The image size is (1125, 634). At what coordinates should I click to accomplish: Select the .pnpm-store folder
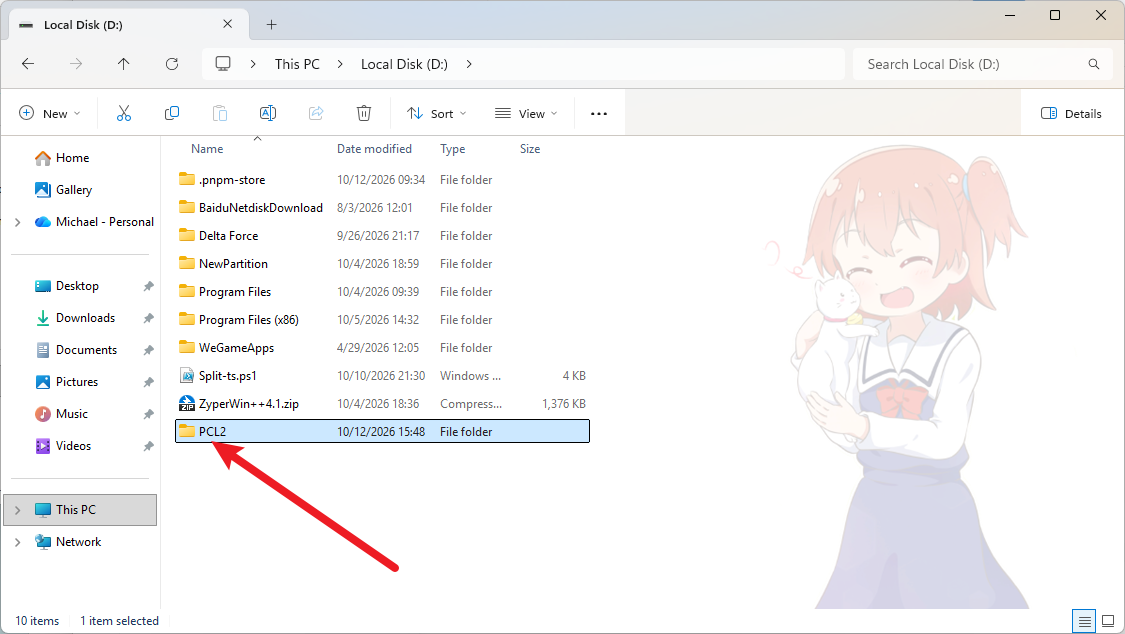tap(382, 180)
